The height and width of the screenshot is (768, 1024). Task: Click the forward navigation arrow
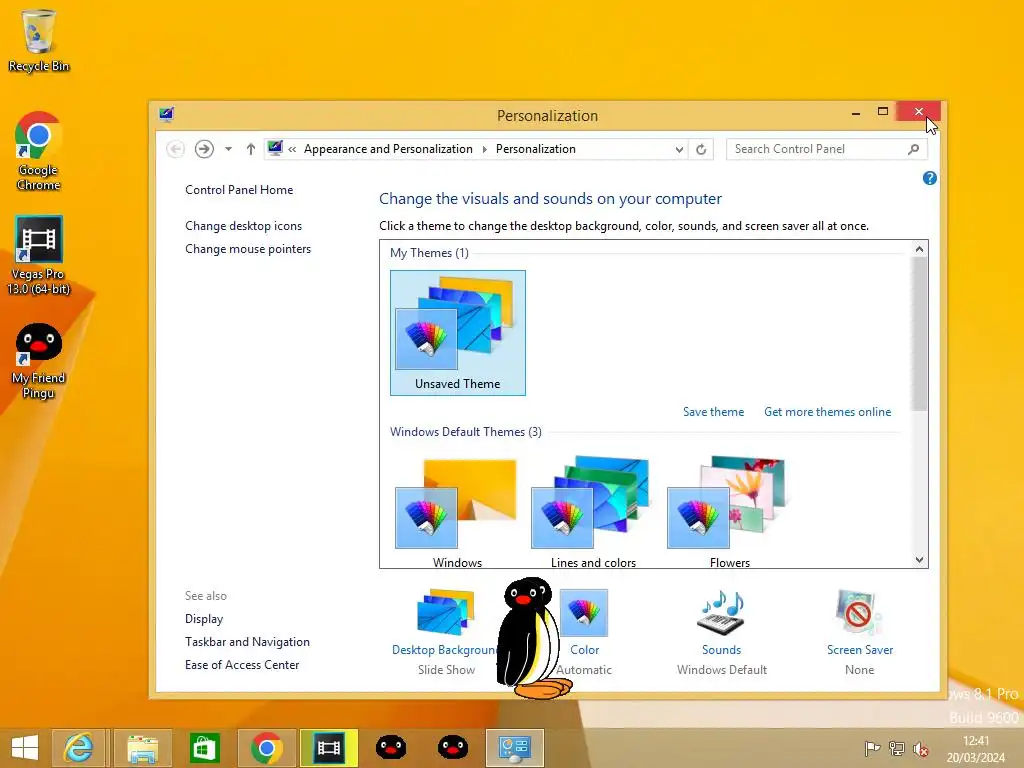tap(204, 150)
